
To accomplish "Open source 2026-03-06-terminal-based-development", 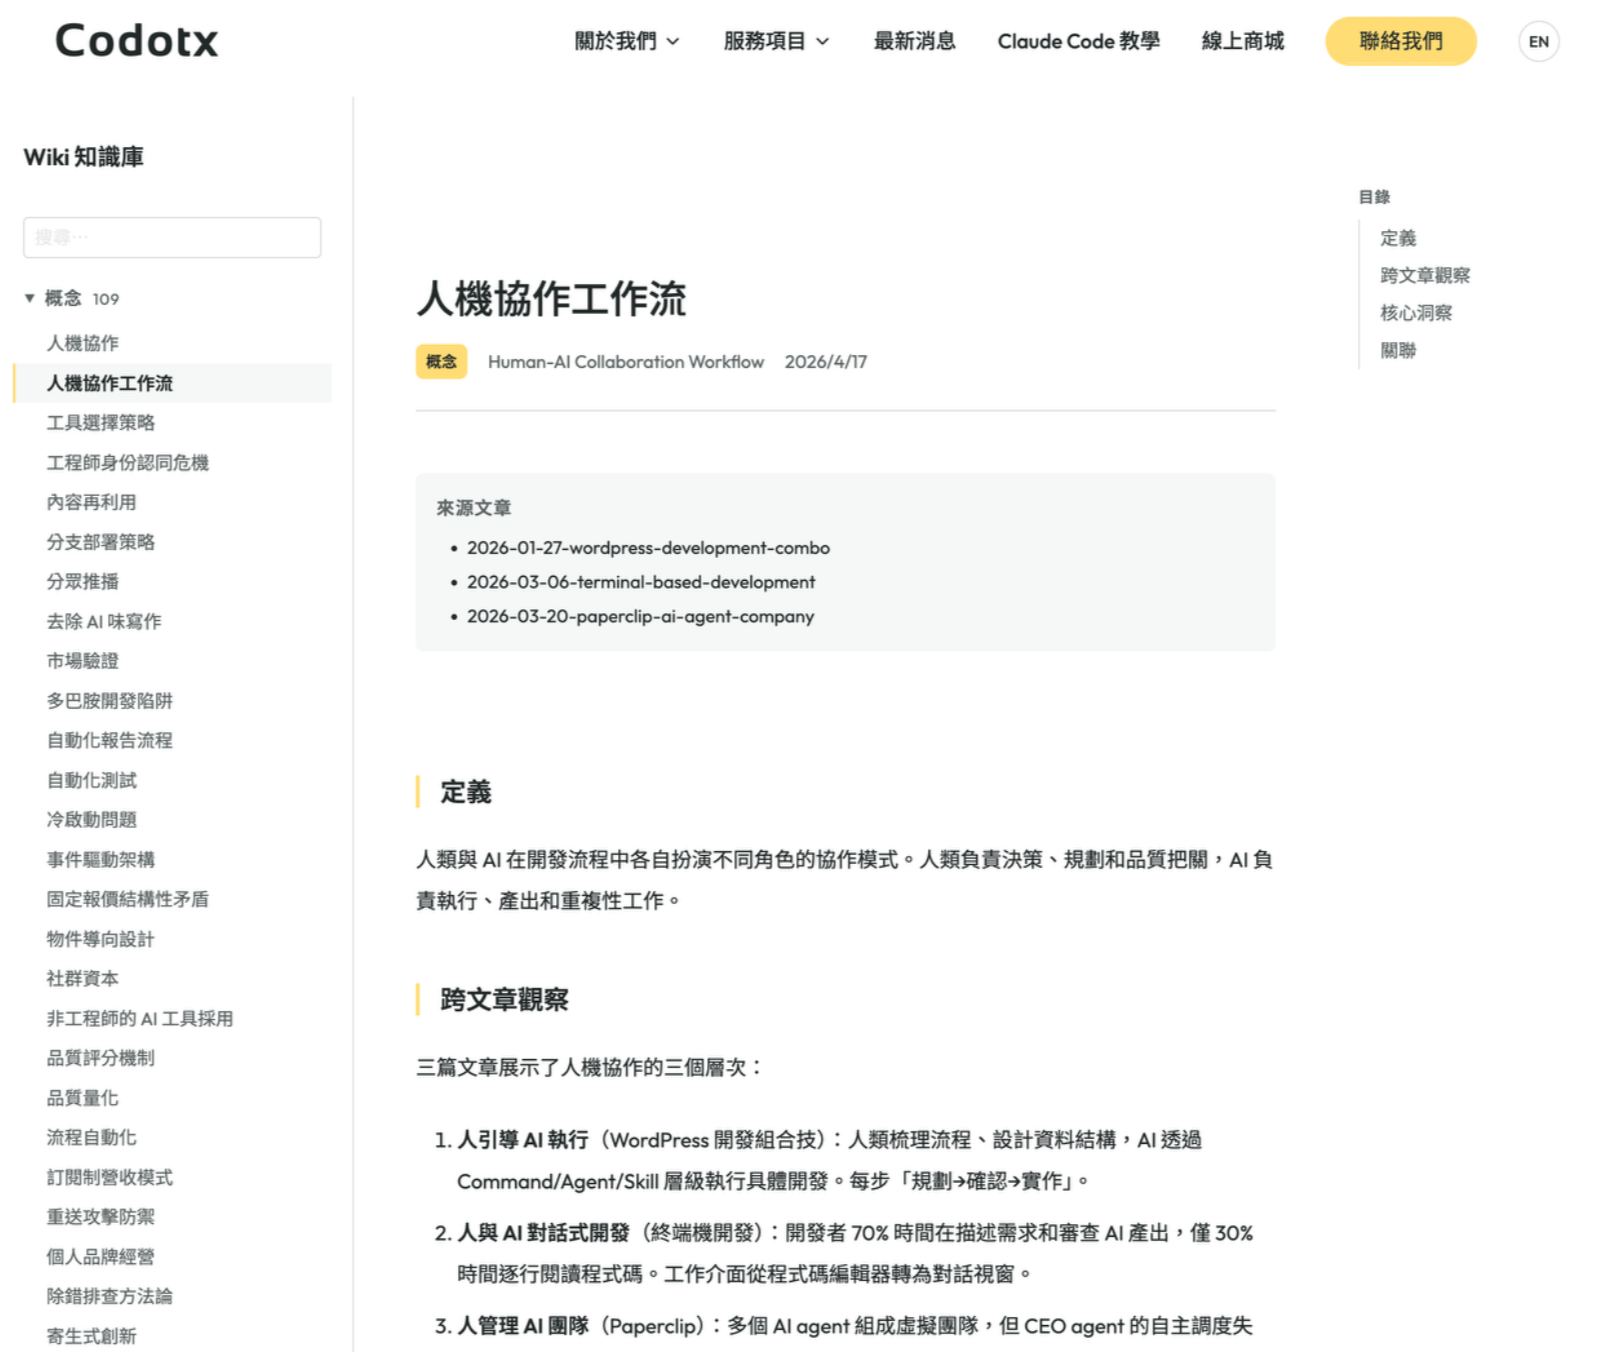I will point(641,582).
